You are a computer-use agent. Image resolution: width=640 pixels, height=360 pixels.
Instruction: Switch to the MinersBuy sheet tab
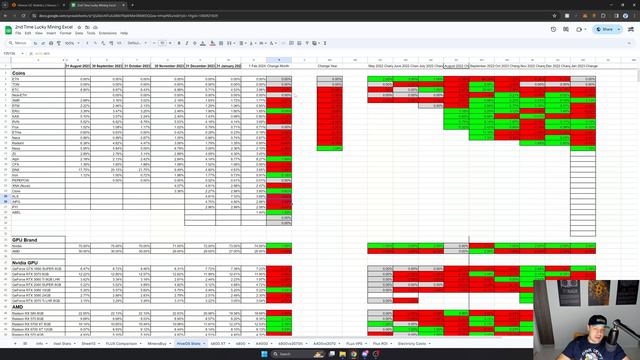pyautogui.click(x=157, y=344)
